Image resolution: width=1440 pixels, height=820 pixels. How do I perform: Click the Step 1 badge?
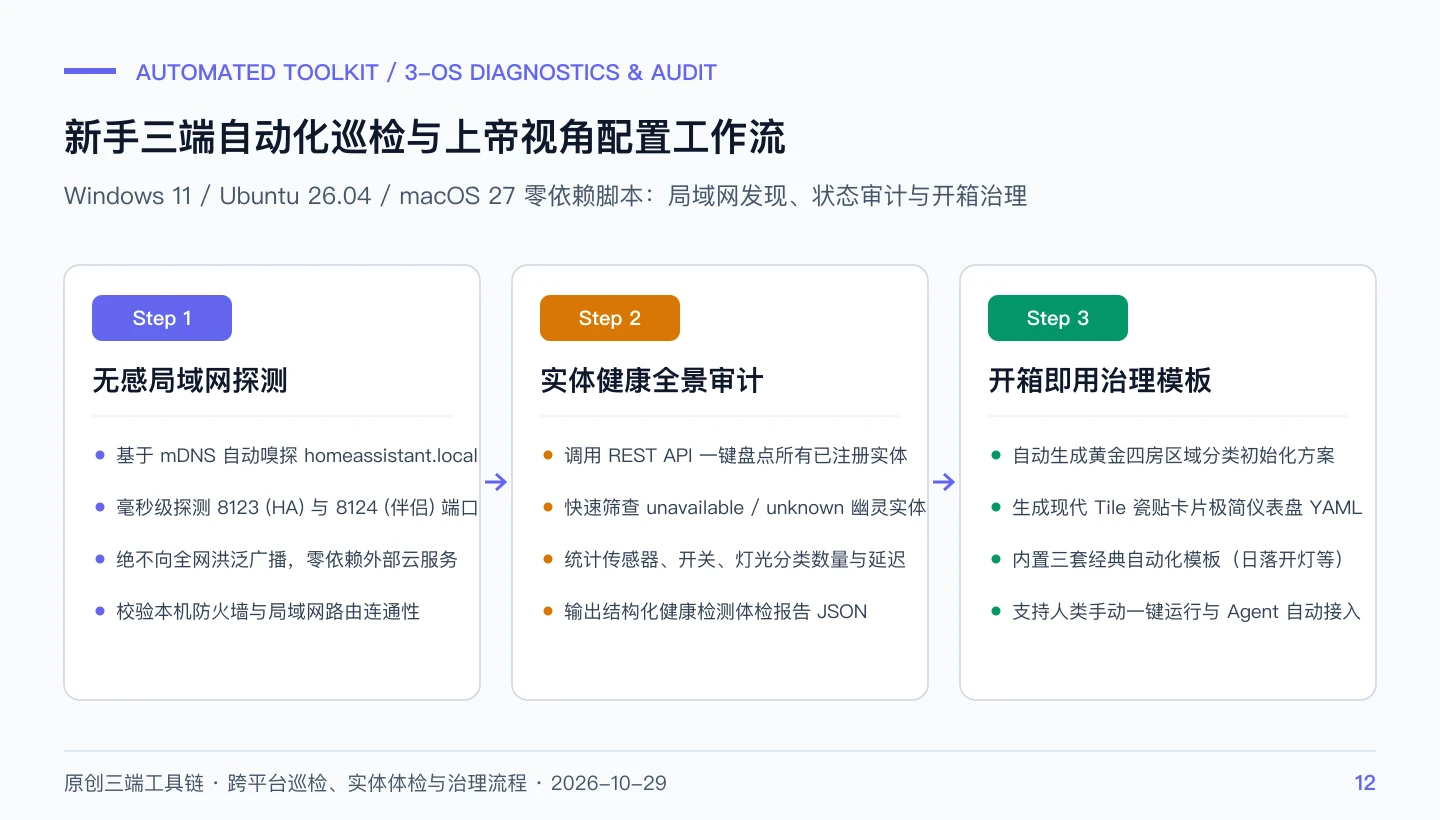(162, 318)
